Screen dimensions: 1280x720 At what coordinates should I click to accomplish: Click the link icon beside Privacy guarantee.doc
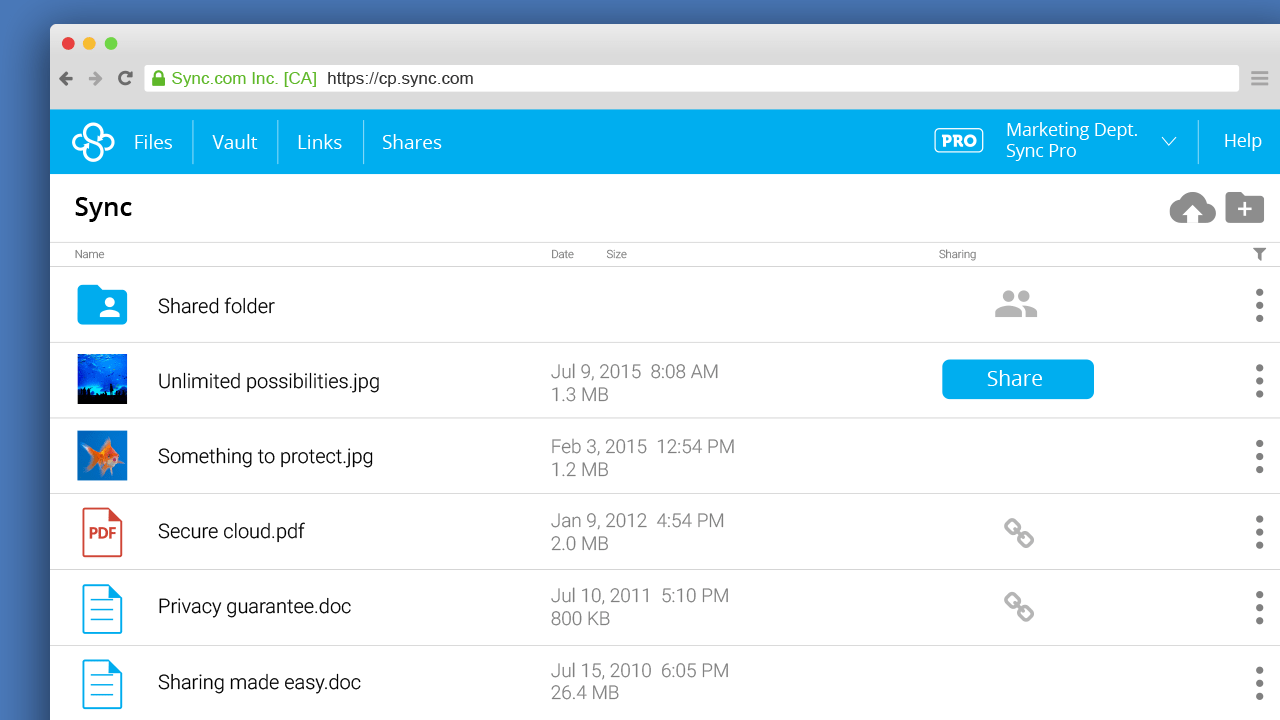1018,606
